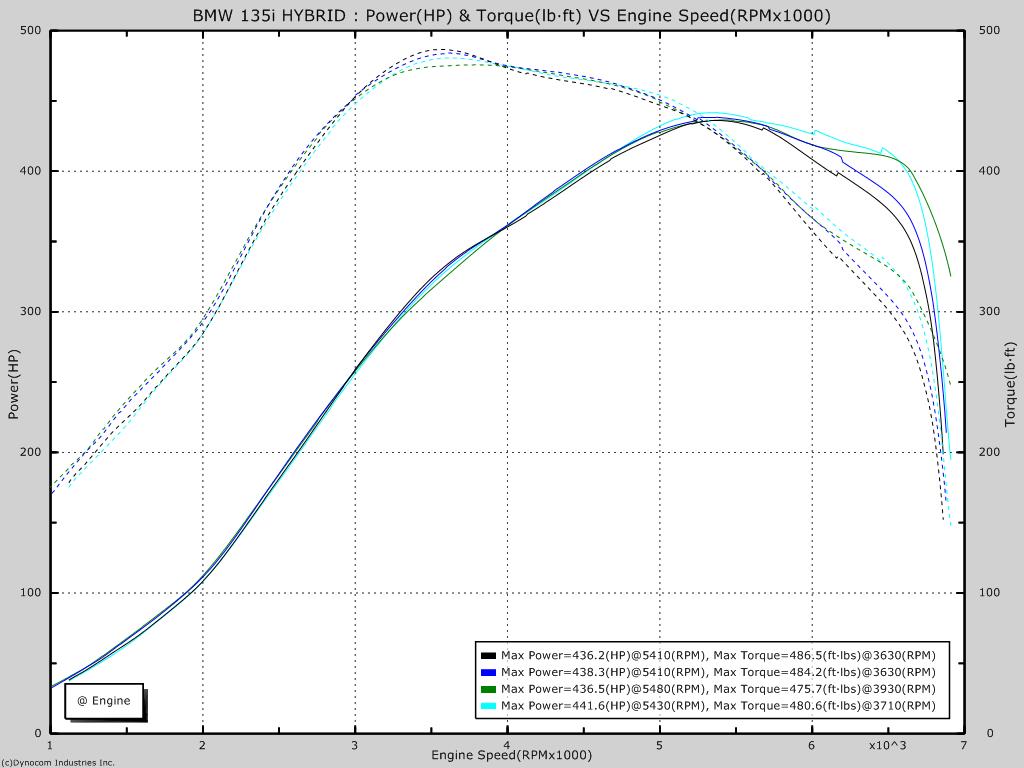1024x768 pixels.
Task: Click the left axis value 500
Action: pyautogui.click(x=31, y=30)
